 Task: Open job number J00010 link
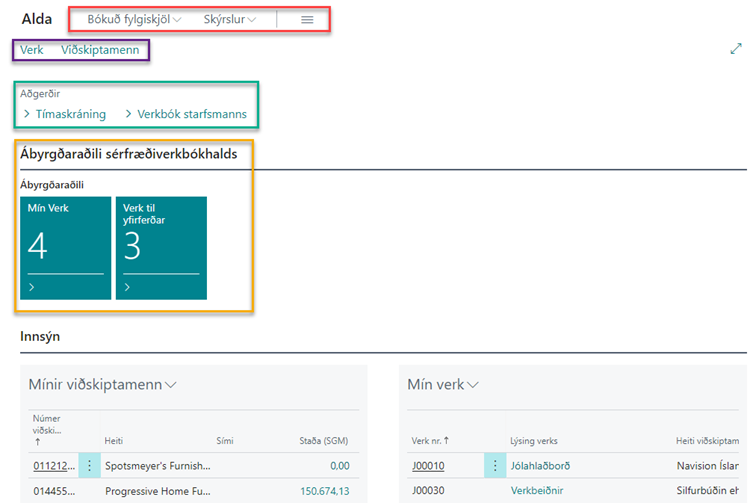(428, 465)
